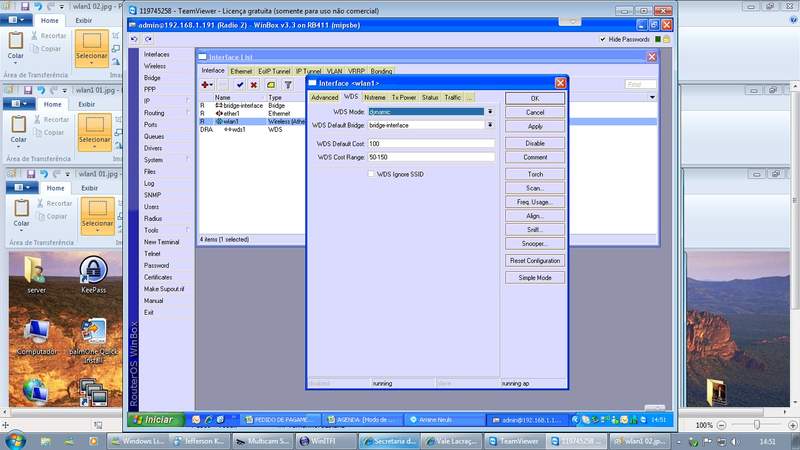The height and width of the screenshot is (450, 800).
Task: Click the blue checkmark Enable interface icon
Action: click(240, 85)
